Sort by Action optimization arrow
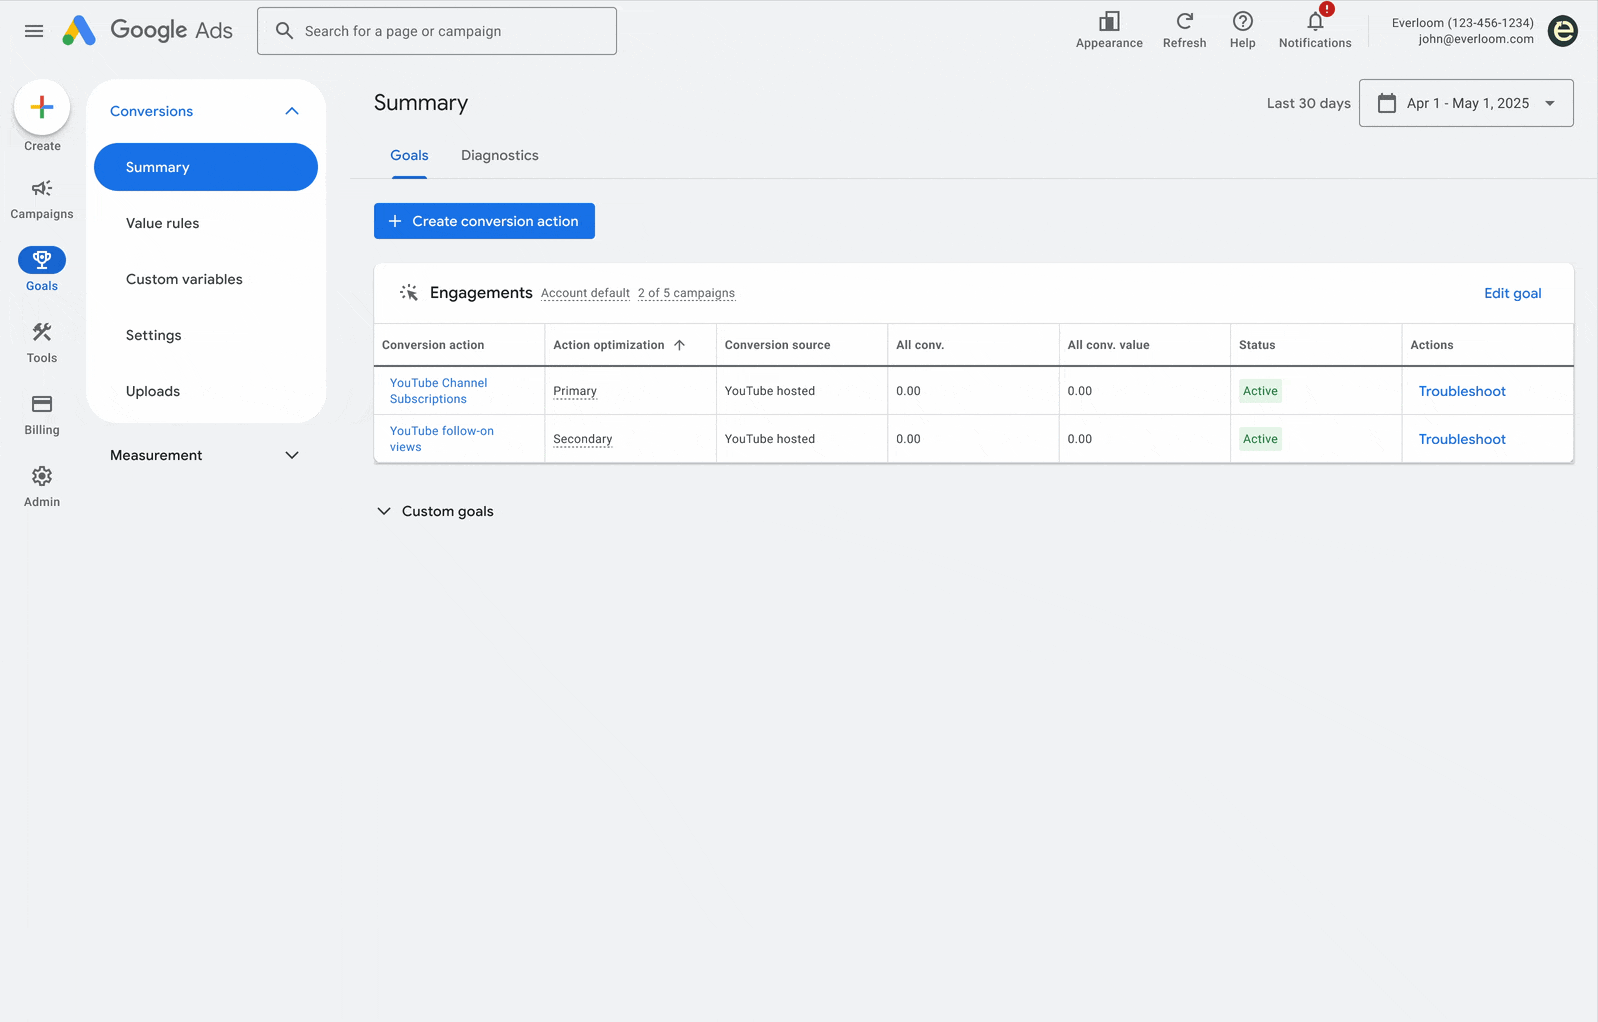 click(680, 345)
